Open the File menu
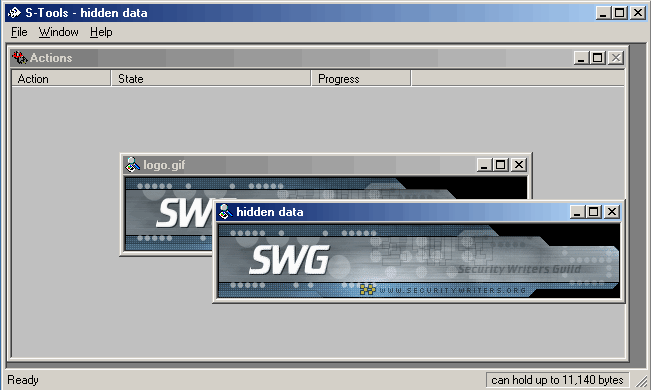The image size is (651, 390). pos(19,32)
